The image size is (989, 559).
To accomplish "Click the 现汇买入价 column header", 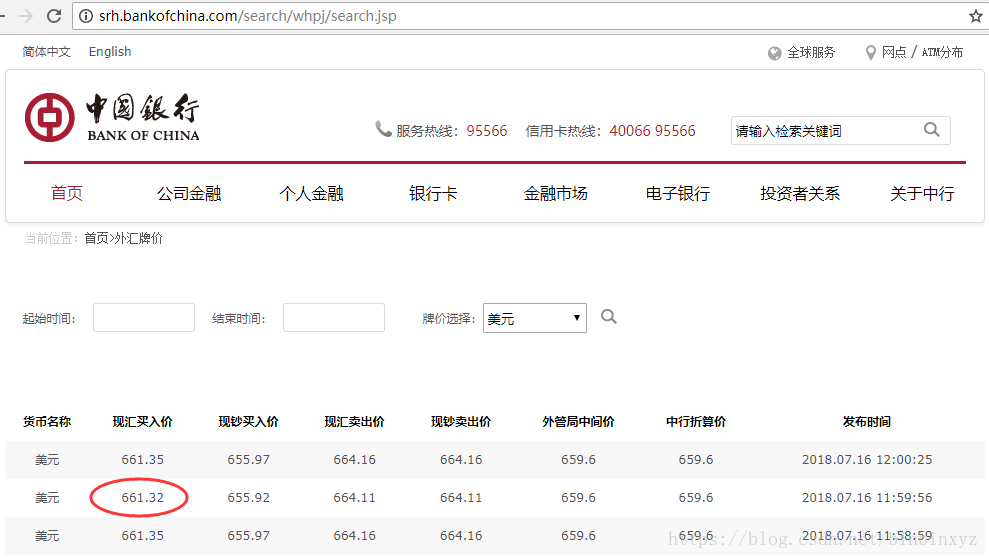I will tap(143, 421).
